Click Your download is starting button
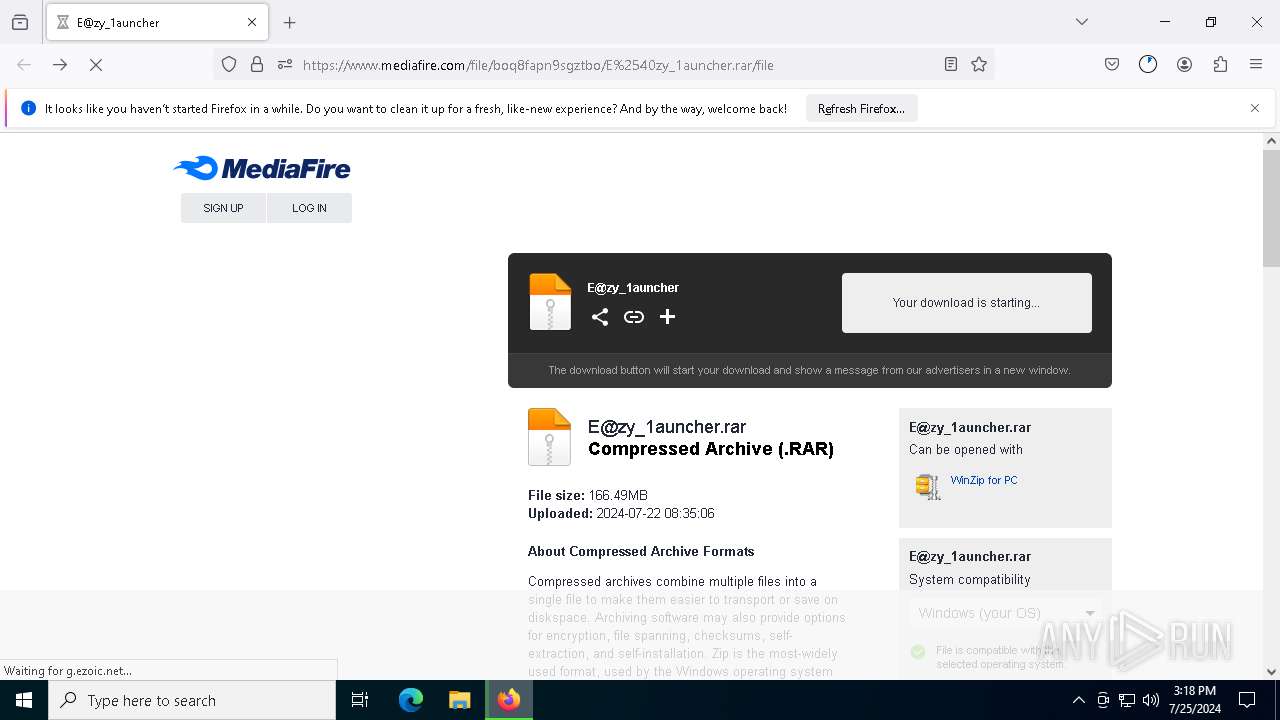1280x720 pixels. point(966,303)
